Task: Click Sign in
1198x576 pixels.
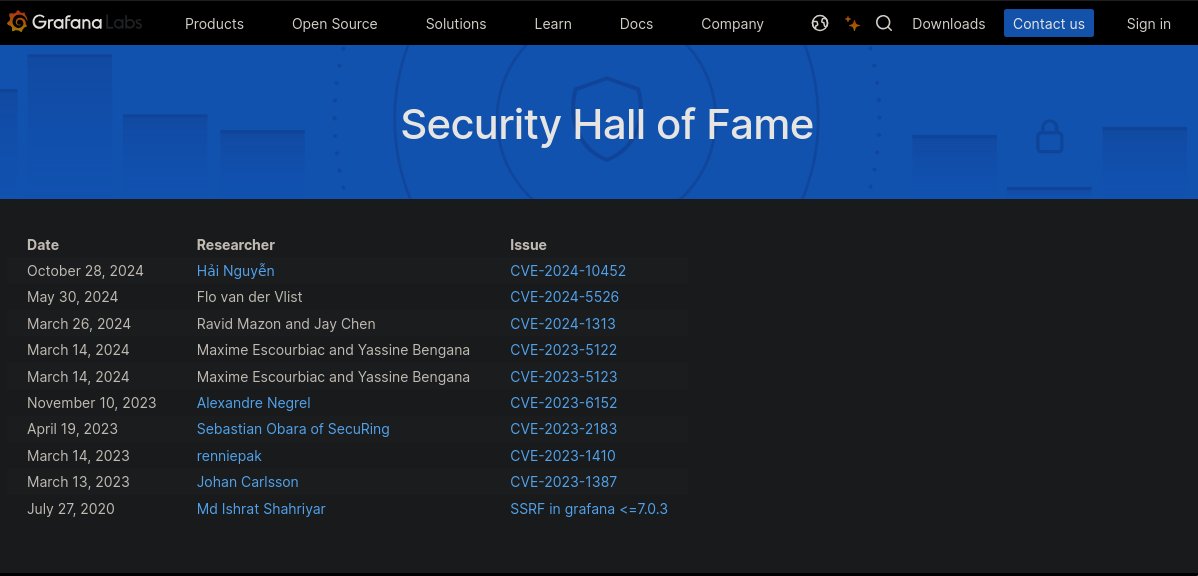Action: [1148, 23]
